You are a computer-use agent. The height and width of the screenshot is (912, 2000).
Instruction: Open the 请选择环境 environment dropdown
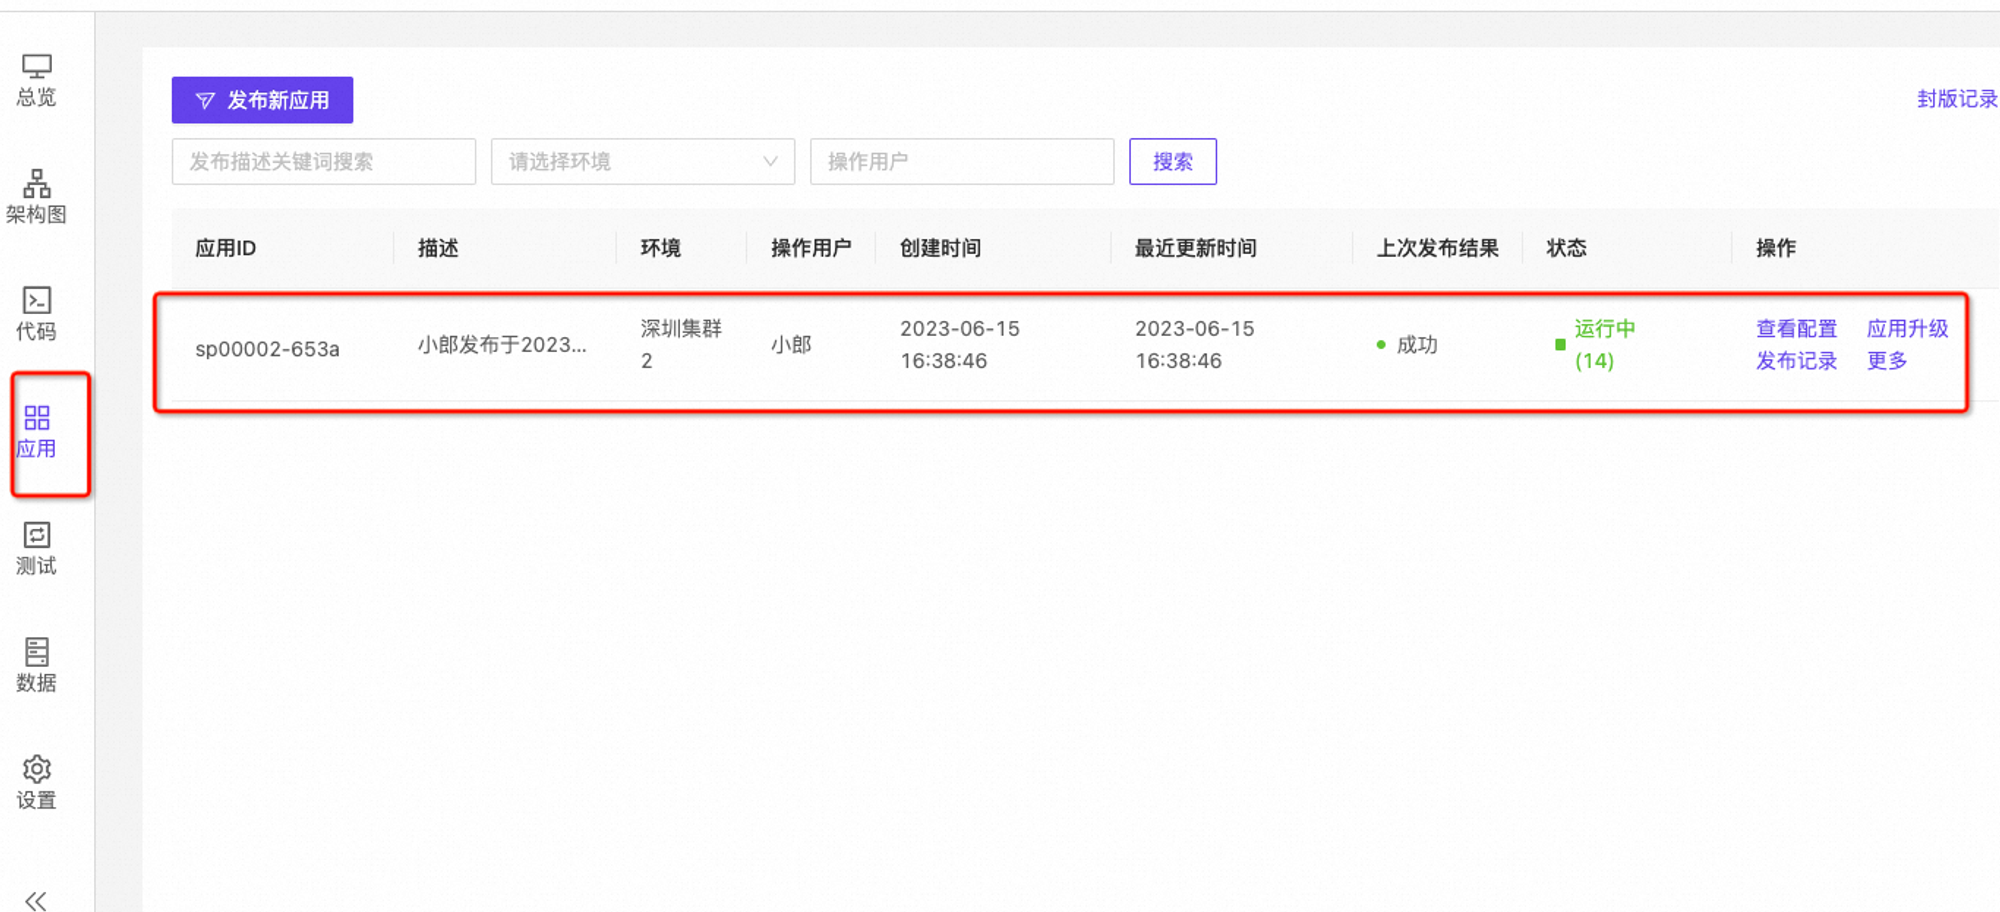pos(642,161)
